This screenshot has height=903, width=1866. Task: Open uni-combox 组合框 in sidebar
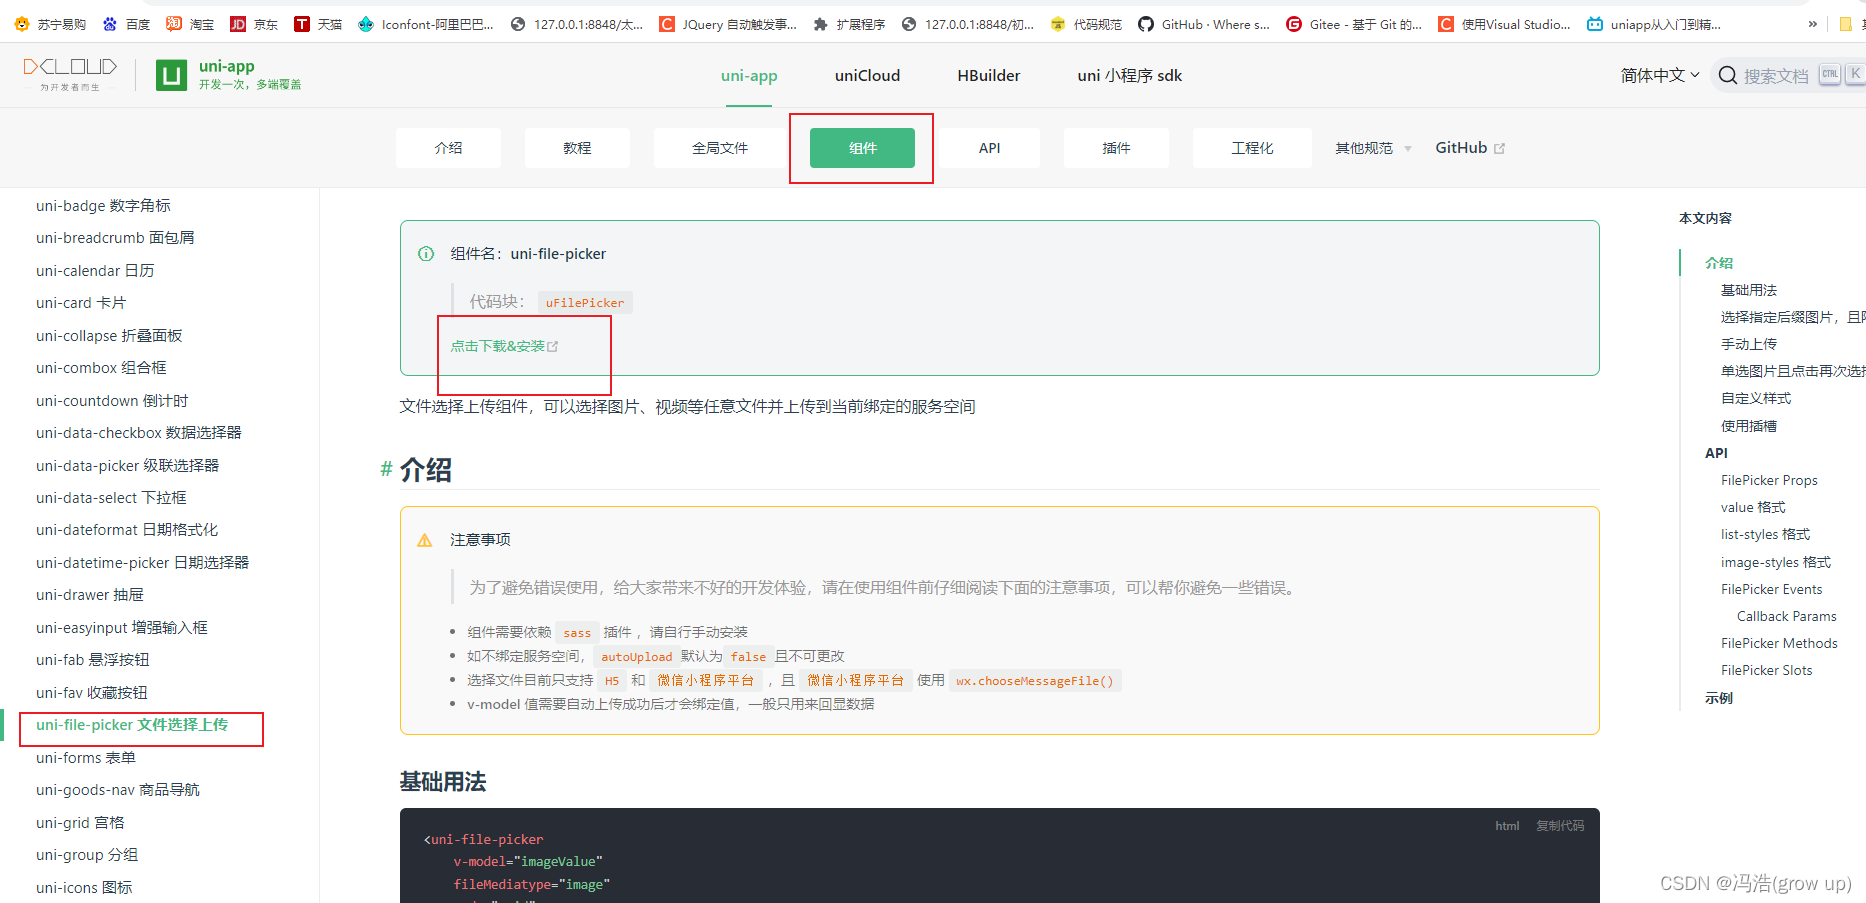click(101, 368)
